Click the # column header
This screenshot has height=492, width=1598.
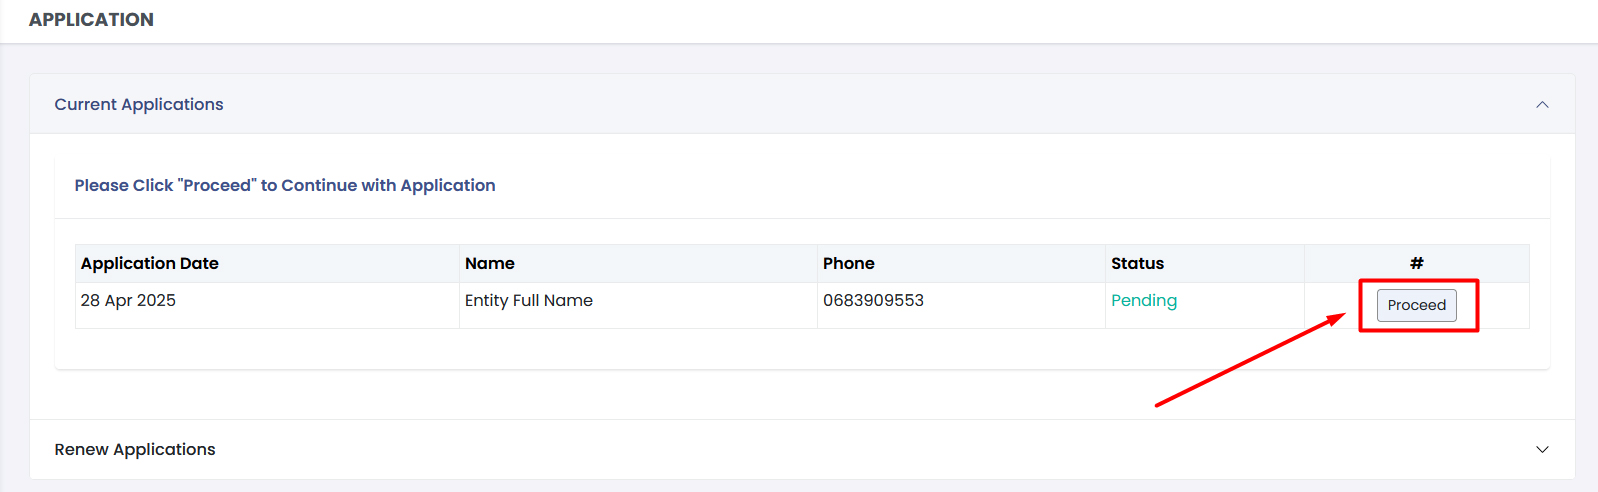(1416, 263)
